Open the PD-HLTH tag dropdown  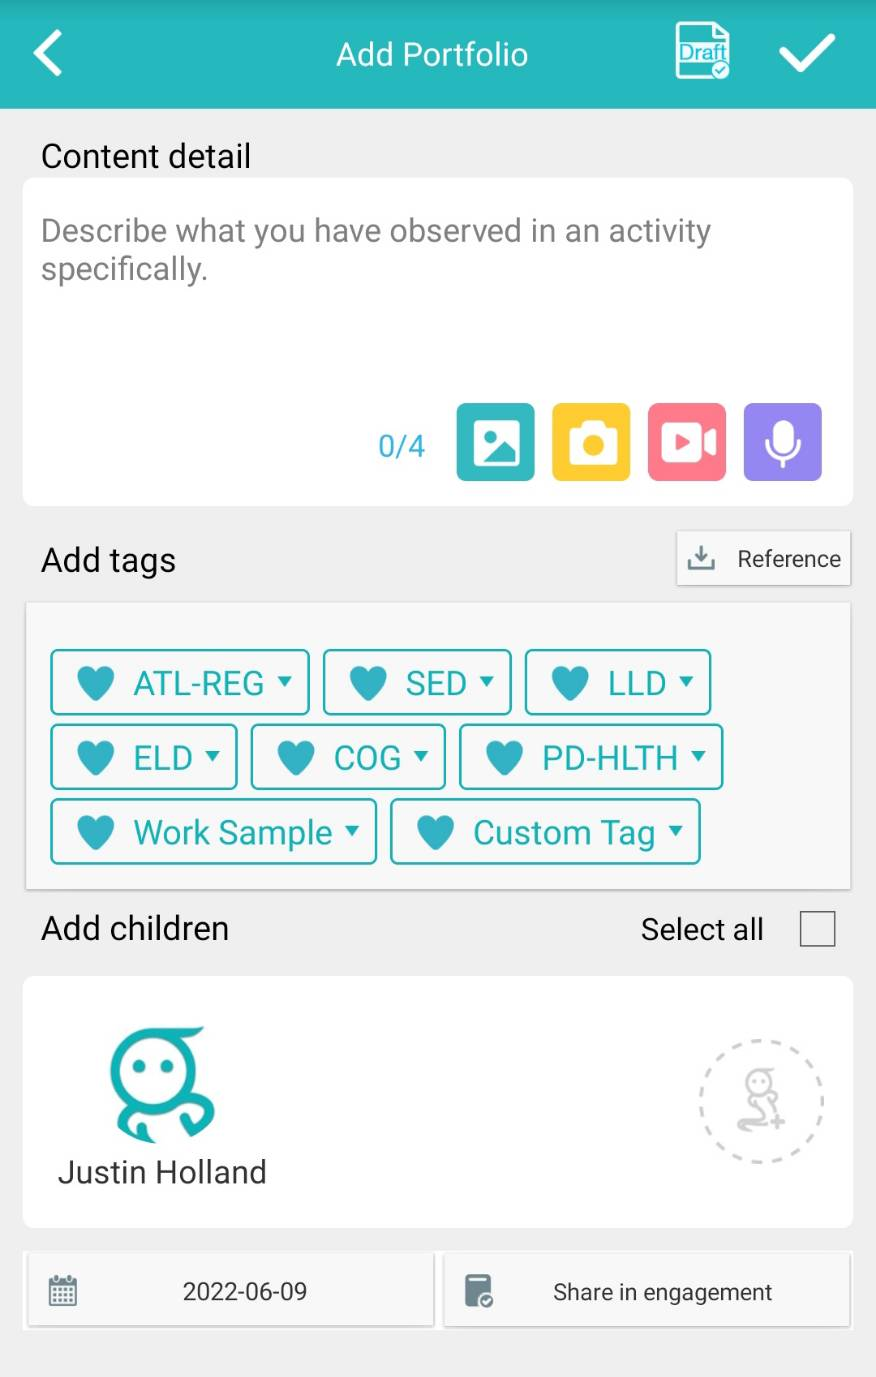click(x=591, y=758)
